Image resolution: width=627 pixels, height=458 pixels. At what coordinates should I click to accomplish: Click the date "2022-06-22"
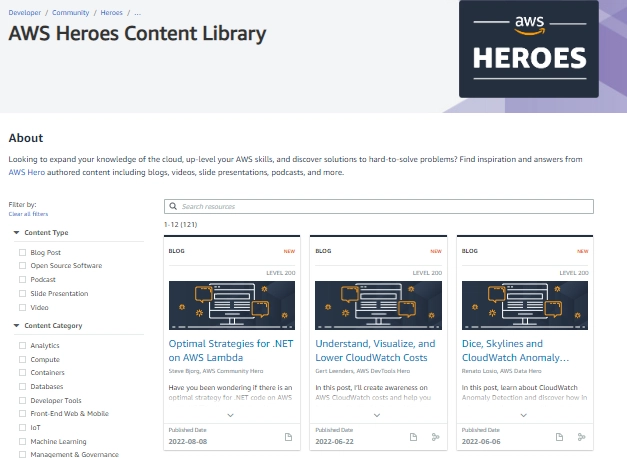pos(334,442)
